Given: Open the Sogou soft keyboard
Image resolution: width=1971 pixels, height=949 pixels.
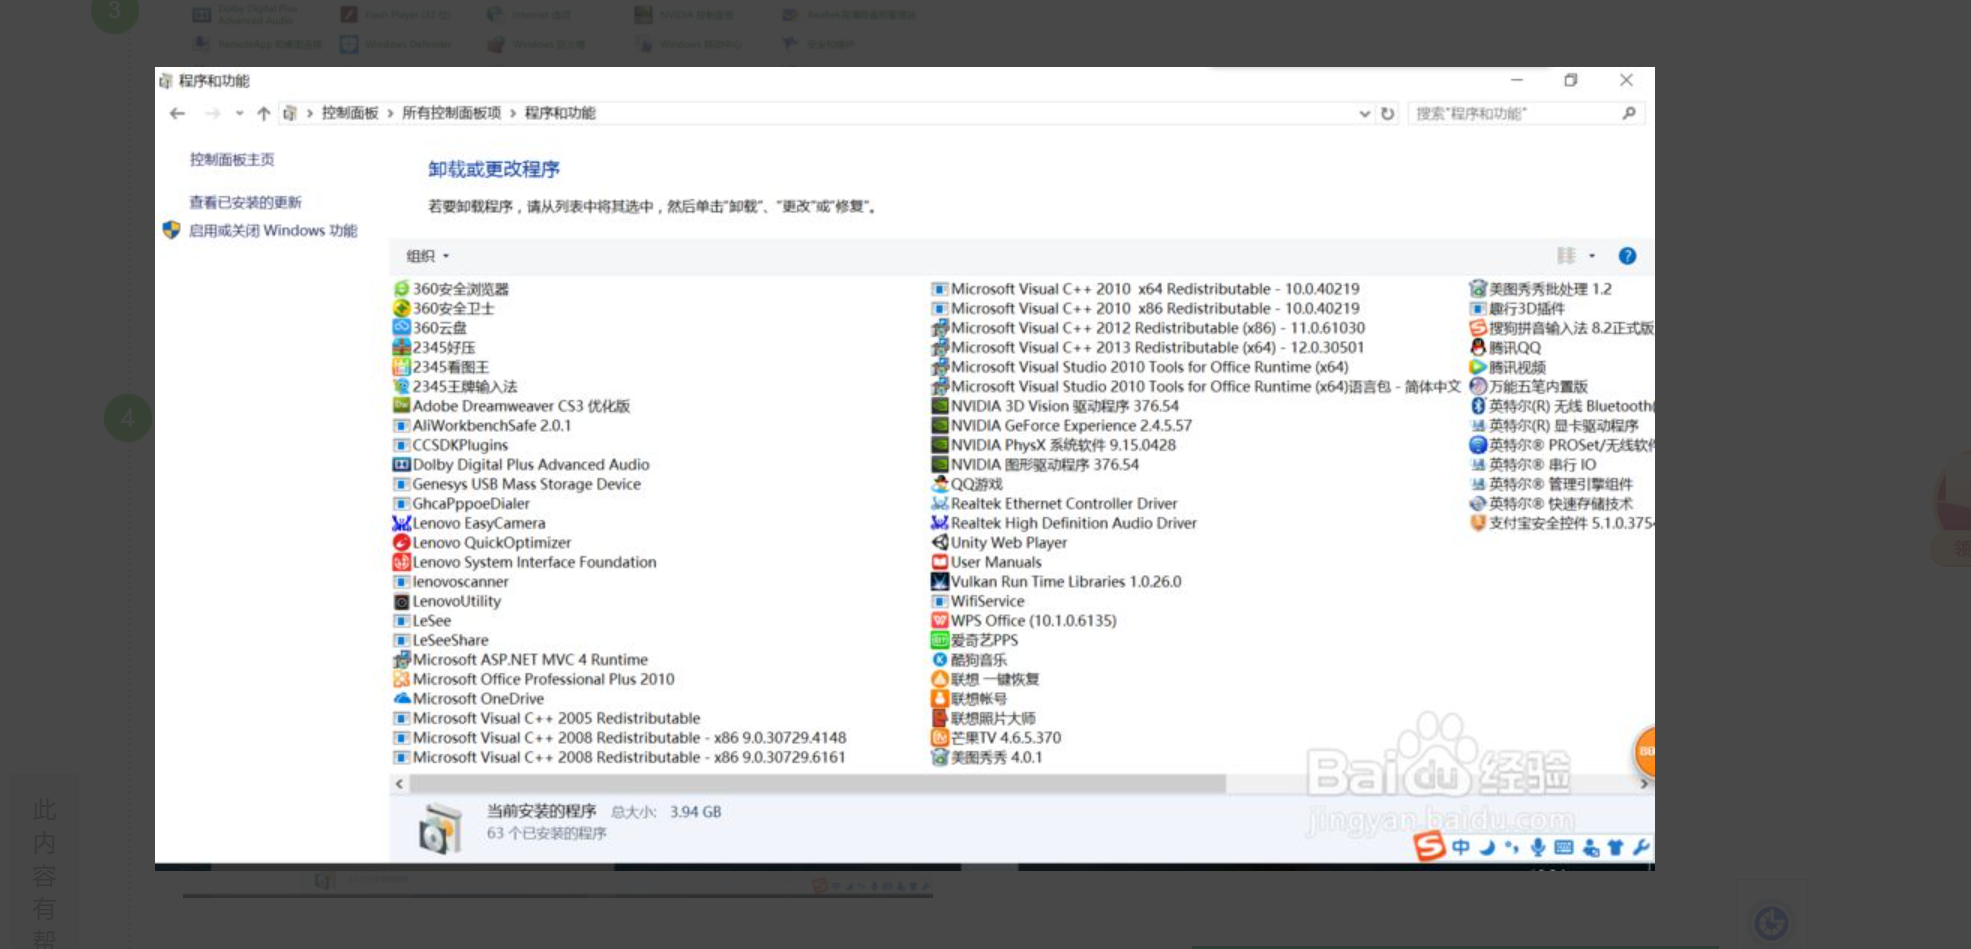Looking at the screenshot, I should [1564, 847].
